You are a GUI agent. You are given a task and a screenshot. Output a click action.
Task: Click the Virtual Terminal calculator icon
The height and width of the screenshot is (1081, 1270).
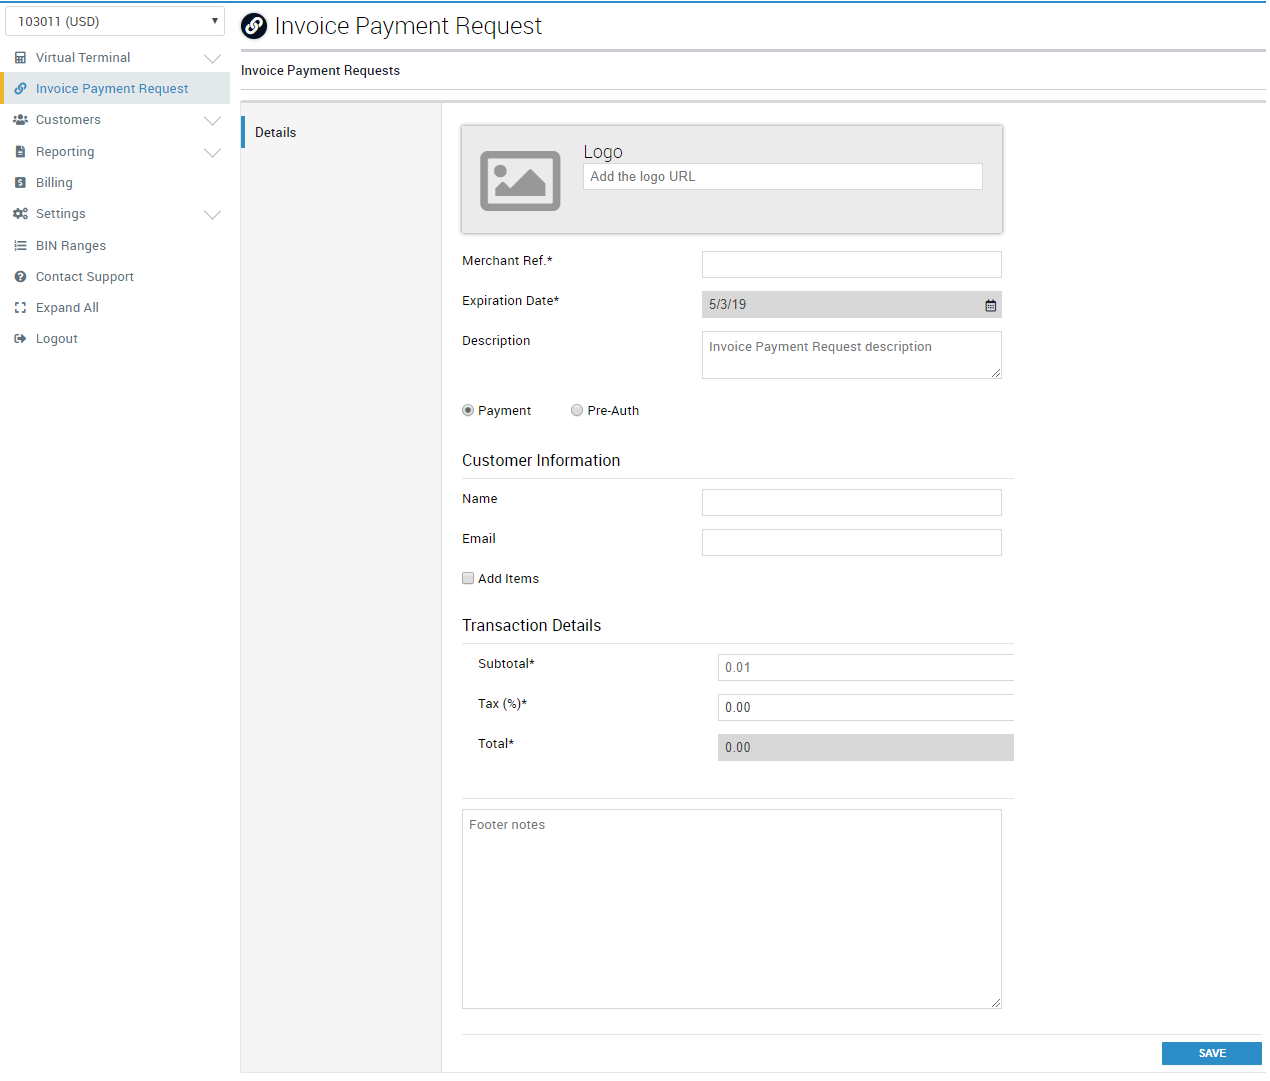pos(20,58)
